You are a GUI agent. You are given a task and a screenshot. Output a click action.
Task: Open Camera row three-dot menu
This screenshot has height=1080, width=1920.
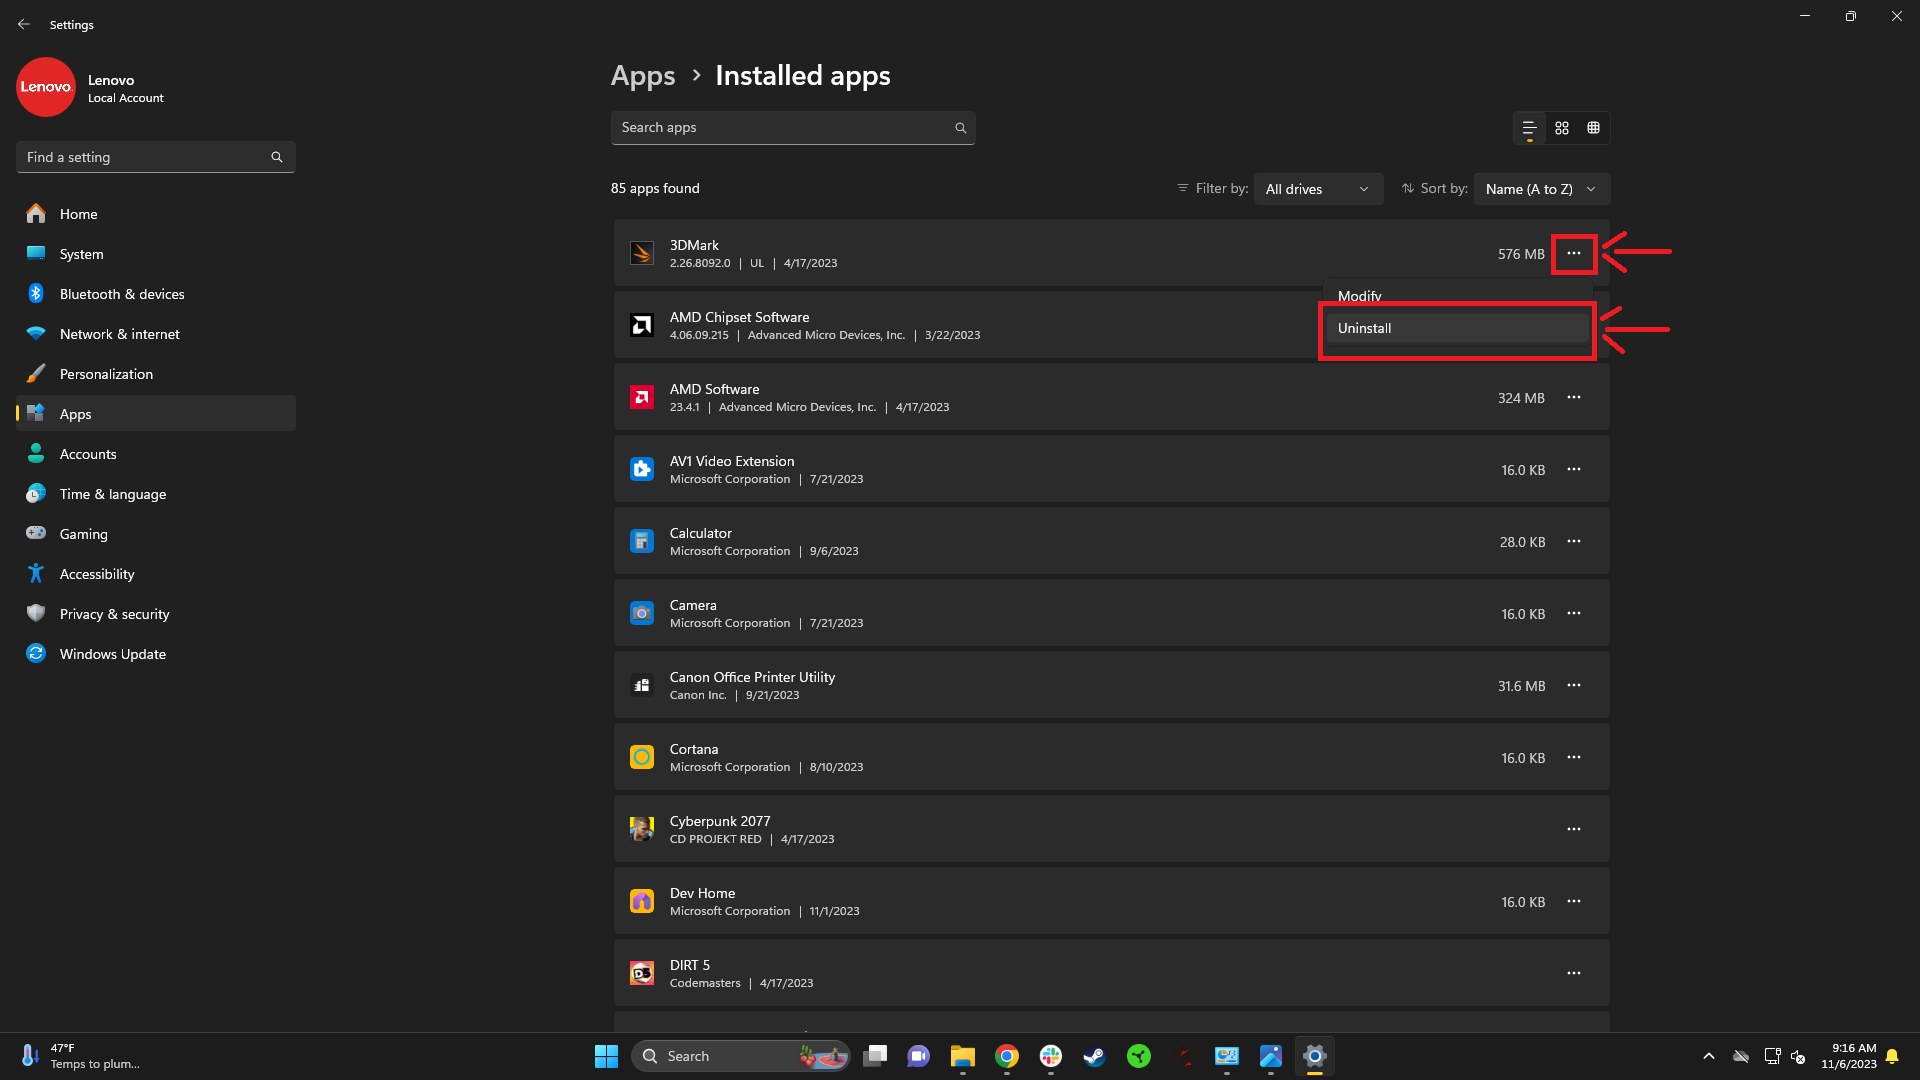[1573, 614]
